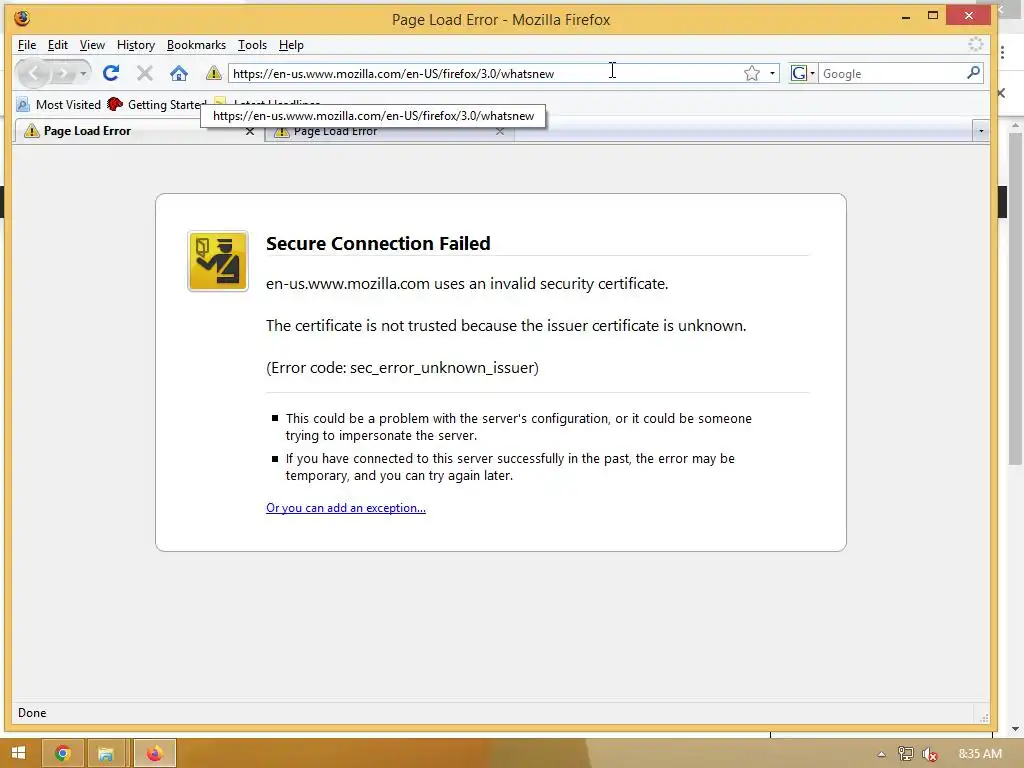The height and width of the screenshot is (768, 1024).
Task: Click the background window's vertical scrollbar
Action: point(1014,298)
